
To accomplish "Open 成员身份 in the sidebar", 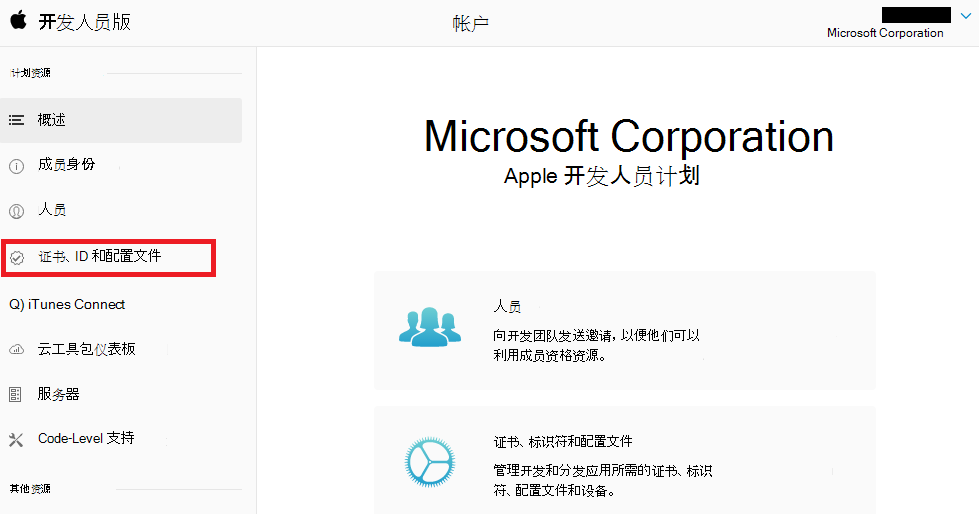I will pyautogui.click(x=66, y=164).
